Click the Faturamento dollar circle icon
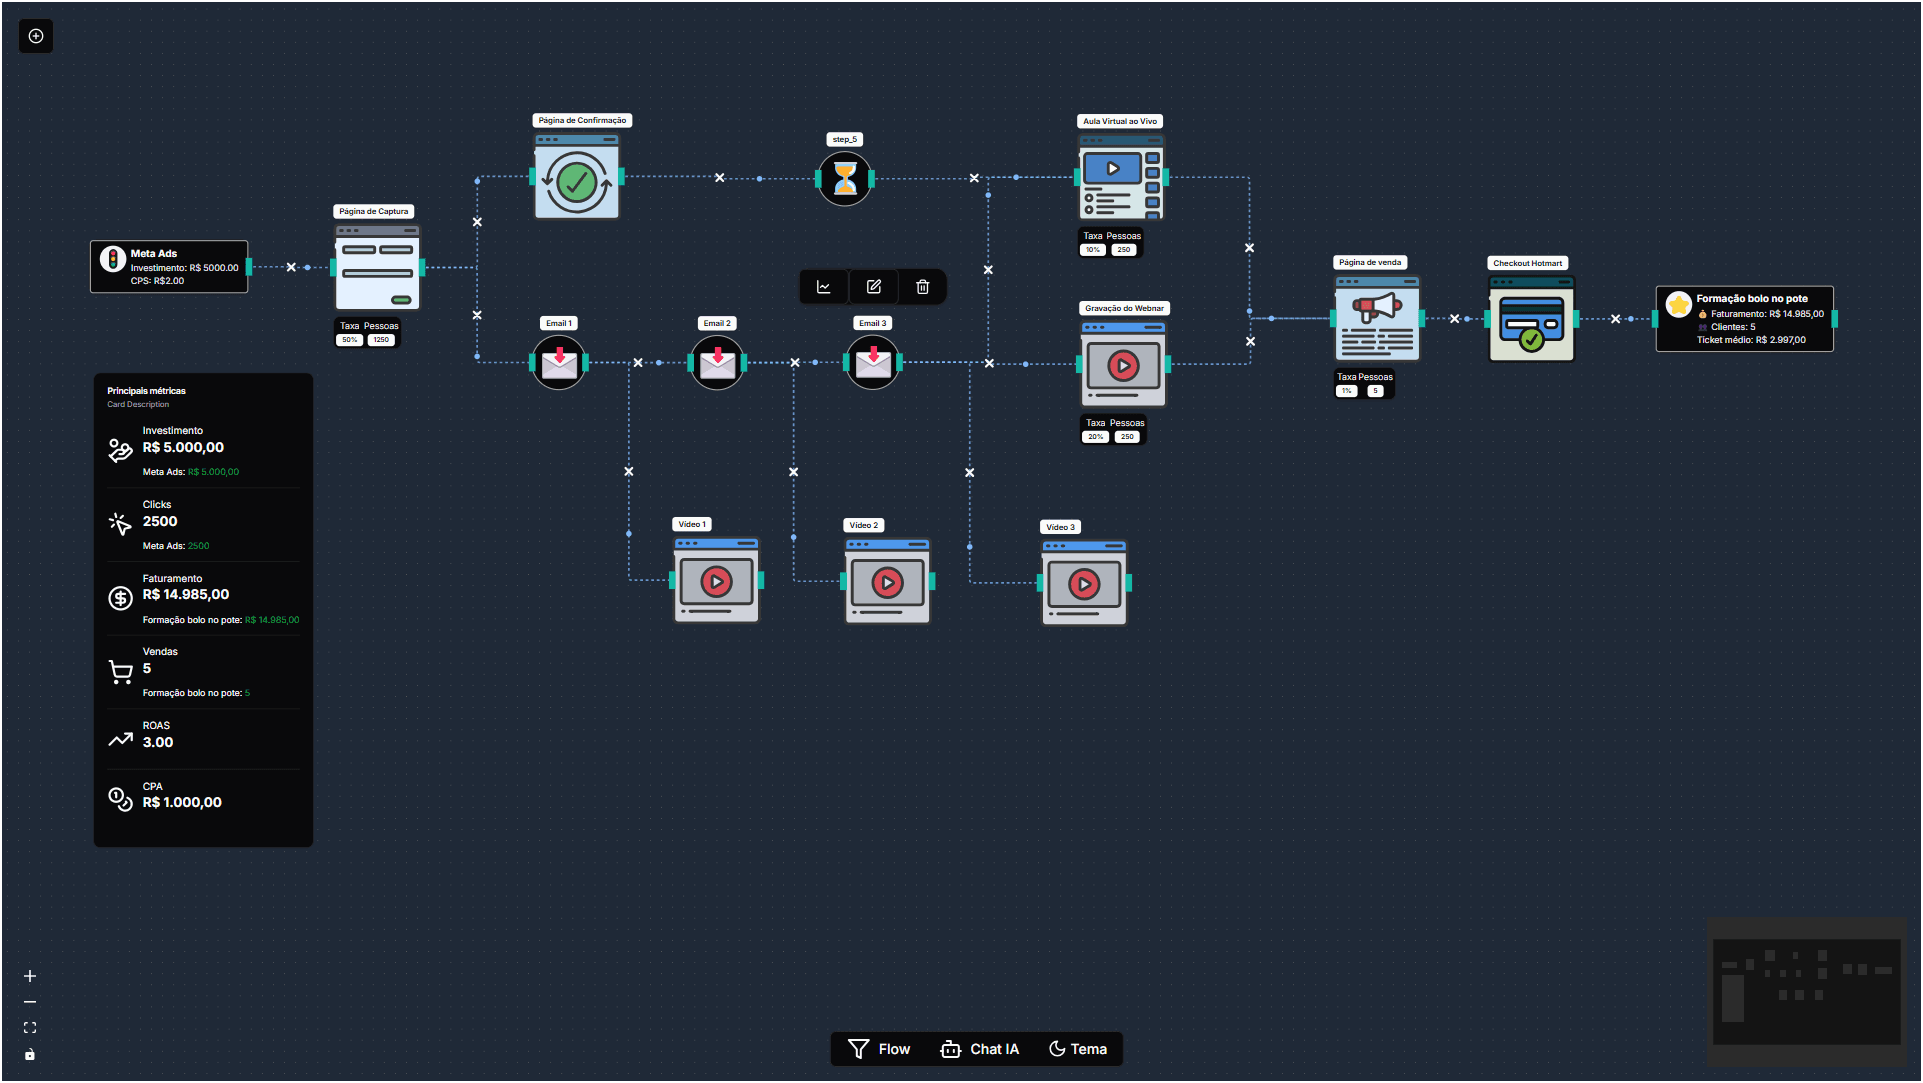 (x=120, y=598)
